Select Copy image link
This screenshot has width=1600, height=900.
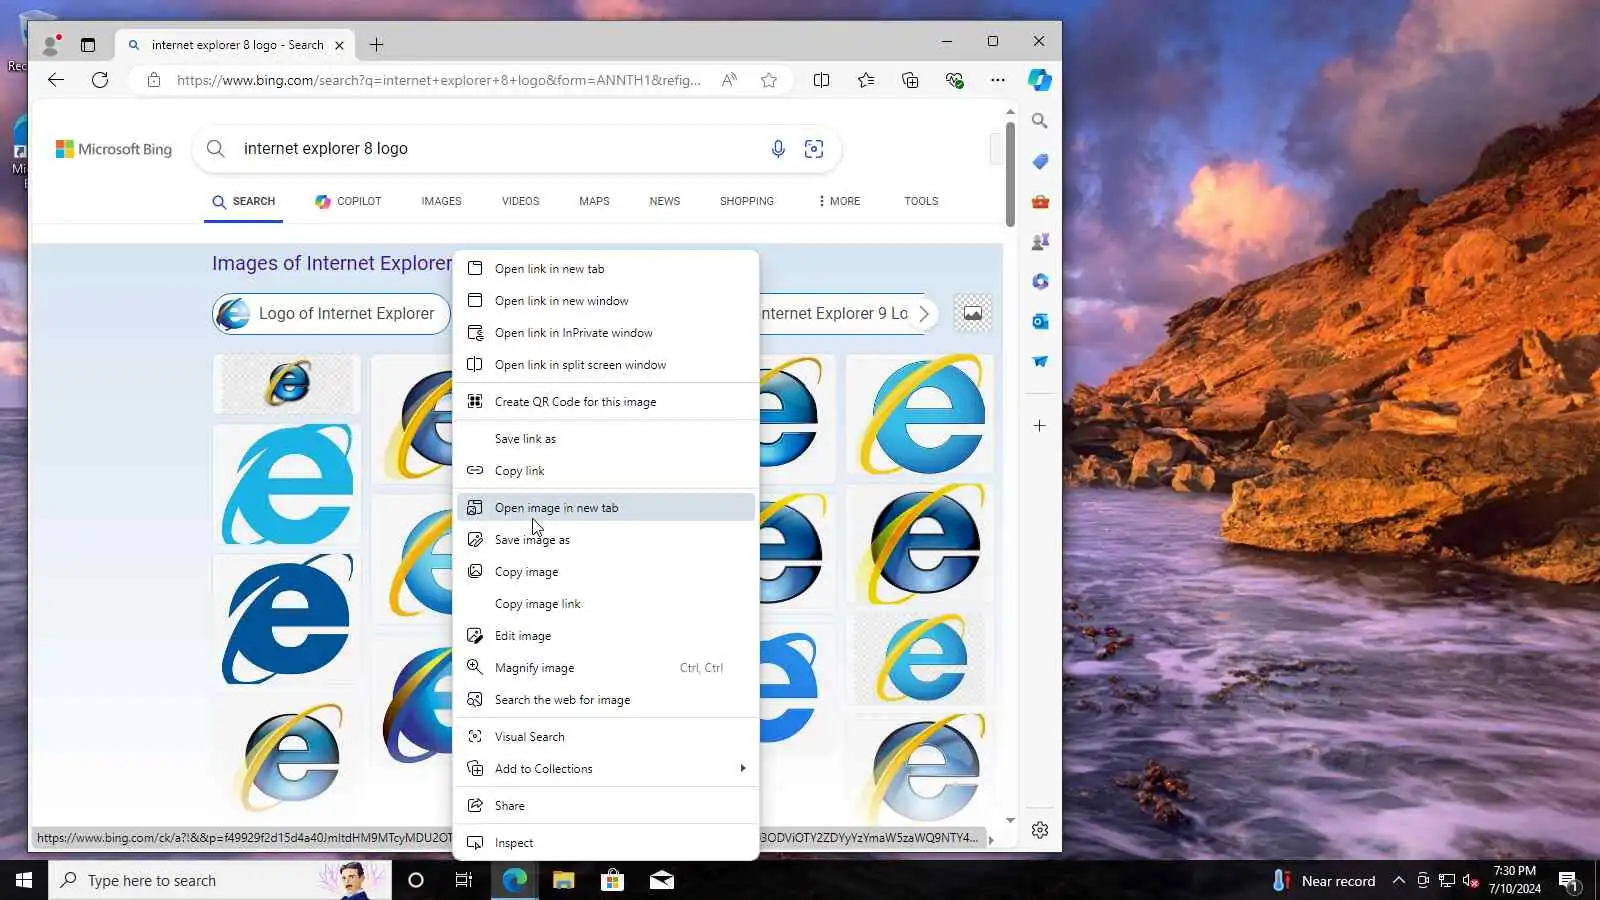click(606, 604)
